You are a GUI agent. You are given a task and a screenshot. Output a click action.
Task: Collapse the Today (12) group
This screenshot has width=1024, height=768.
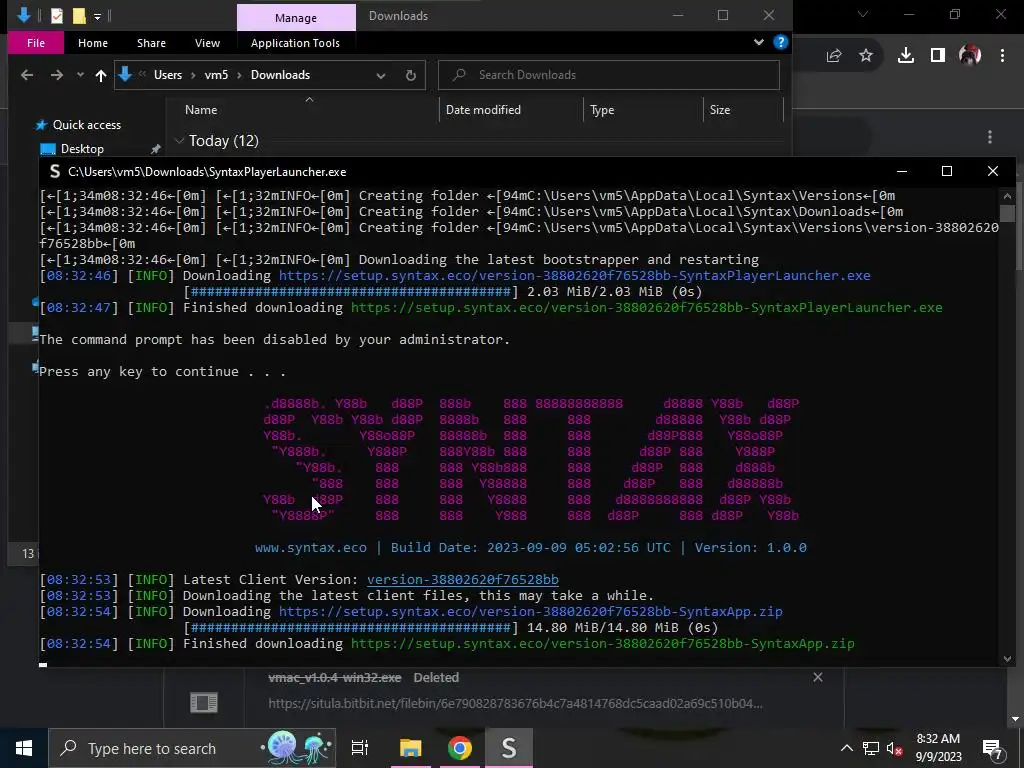coord(179,141)
